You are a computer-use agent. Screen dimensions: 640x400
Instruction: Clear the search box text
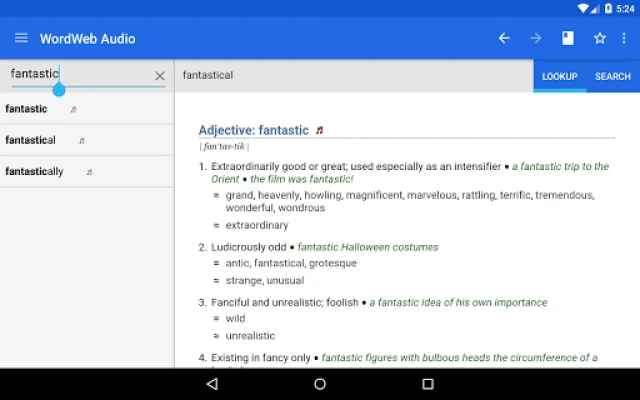[159, 76]
